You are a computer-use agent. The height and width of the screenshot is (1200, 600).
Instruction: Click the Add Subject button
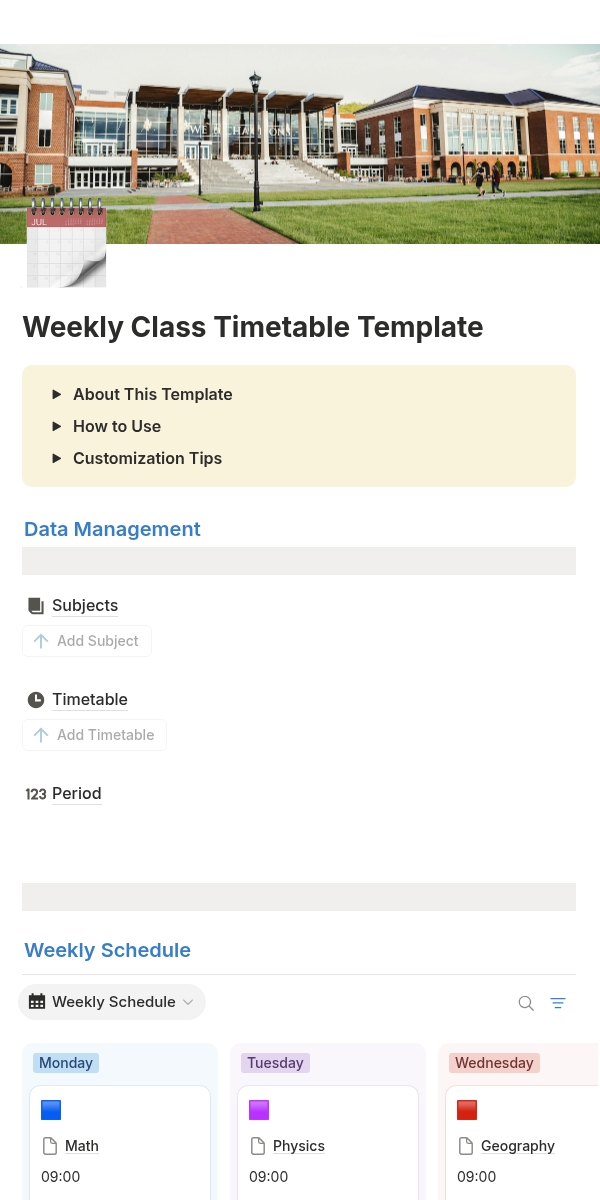[x=87, y=641]
